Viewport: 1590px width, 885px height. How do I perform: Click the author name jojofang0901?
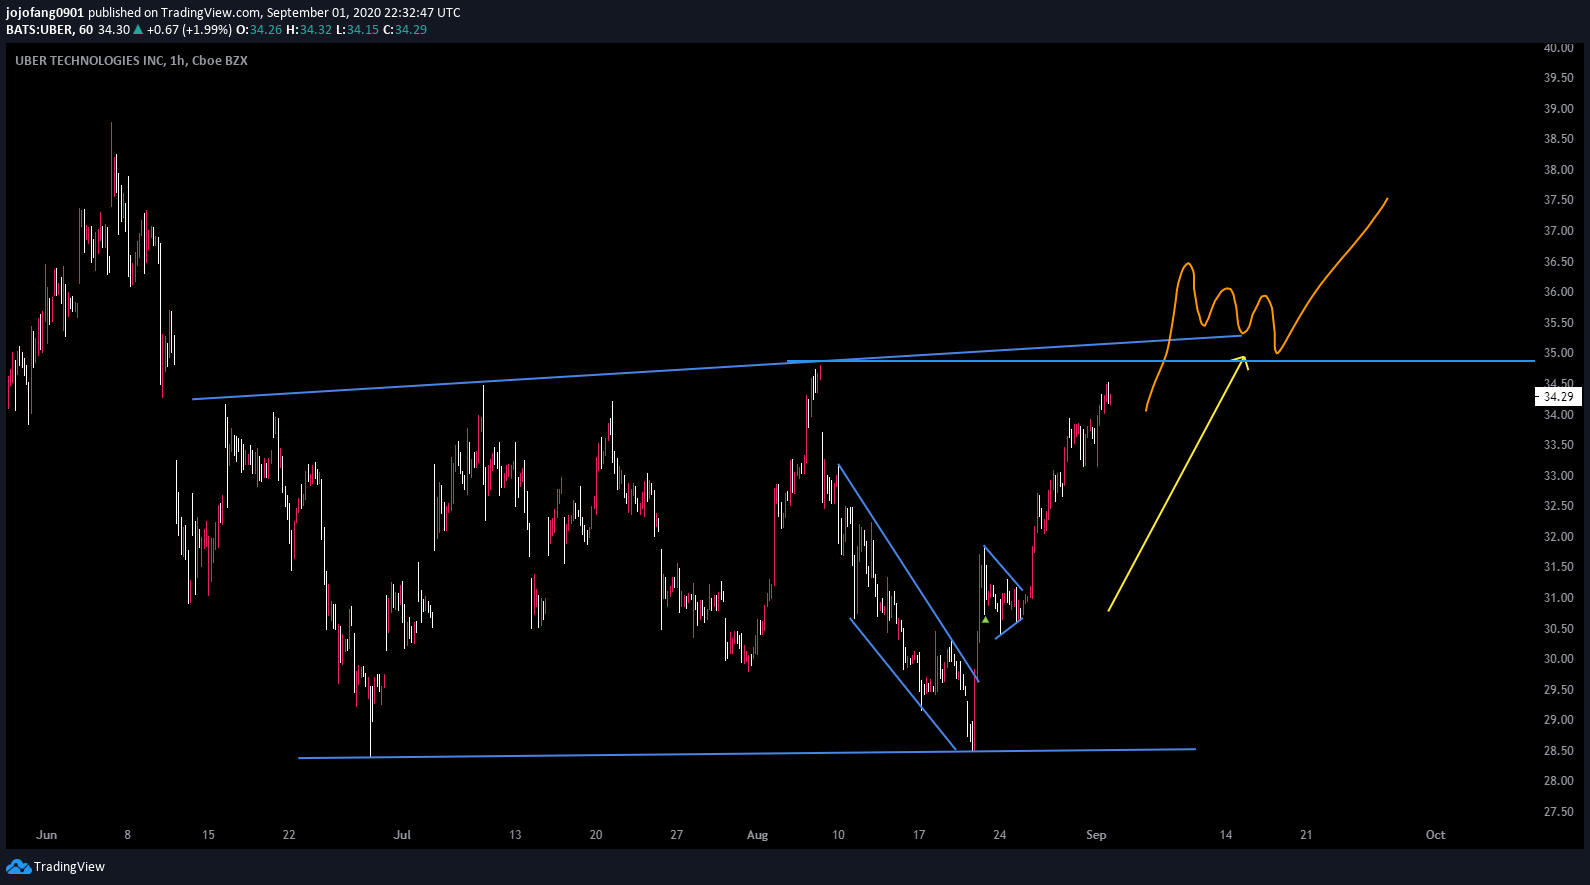click(x=45, y=13)
